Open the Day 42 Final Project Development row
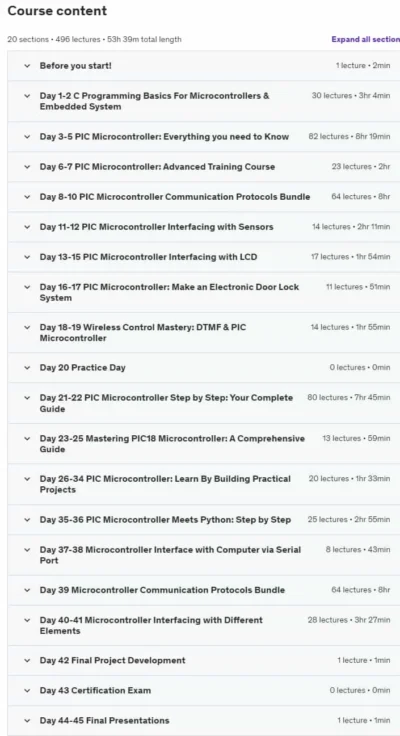The width and height of the screenshot is (400, 736). (204, 660)
